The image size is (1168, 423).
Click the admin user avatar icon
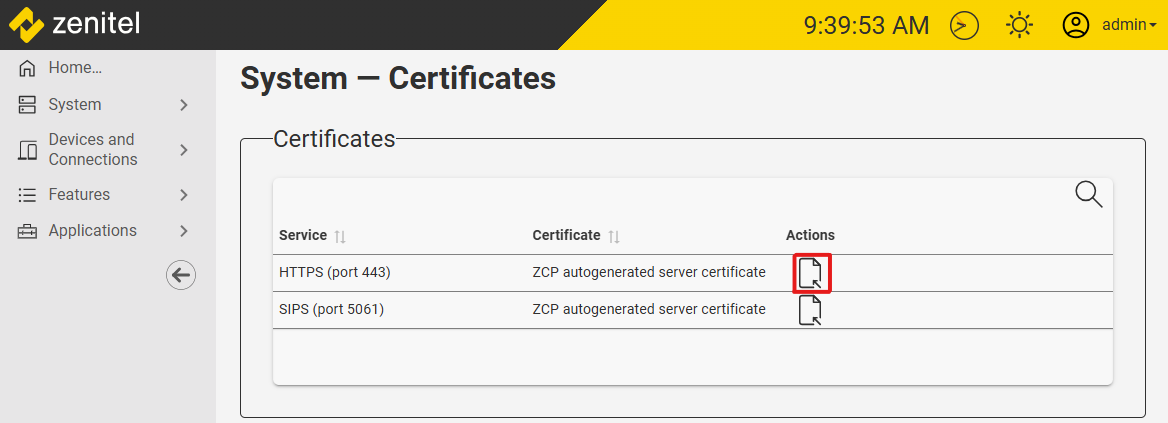tap(1076, 25)
